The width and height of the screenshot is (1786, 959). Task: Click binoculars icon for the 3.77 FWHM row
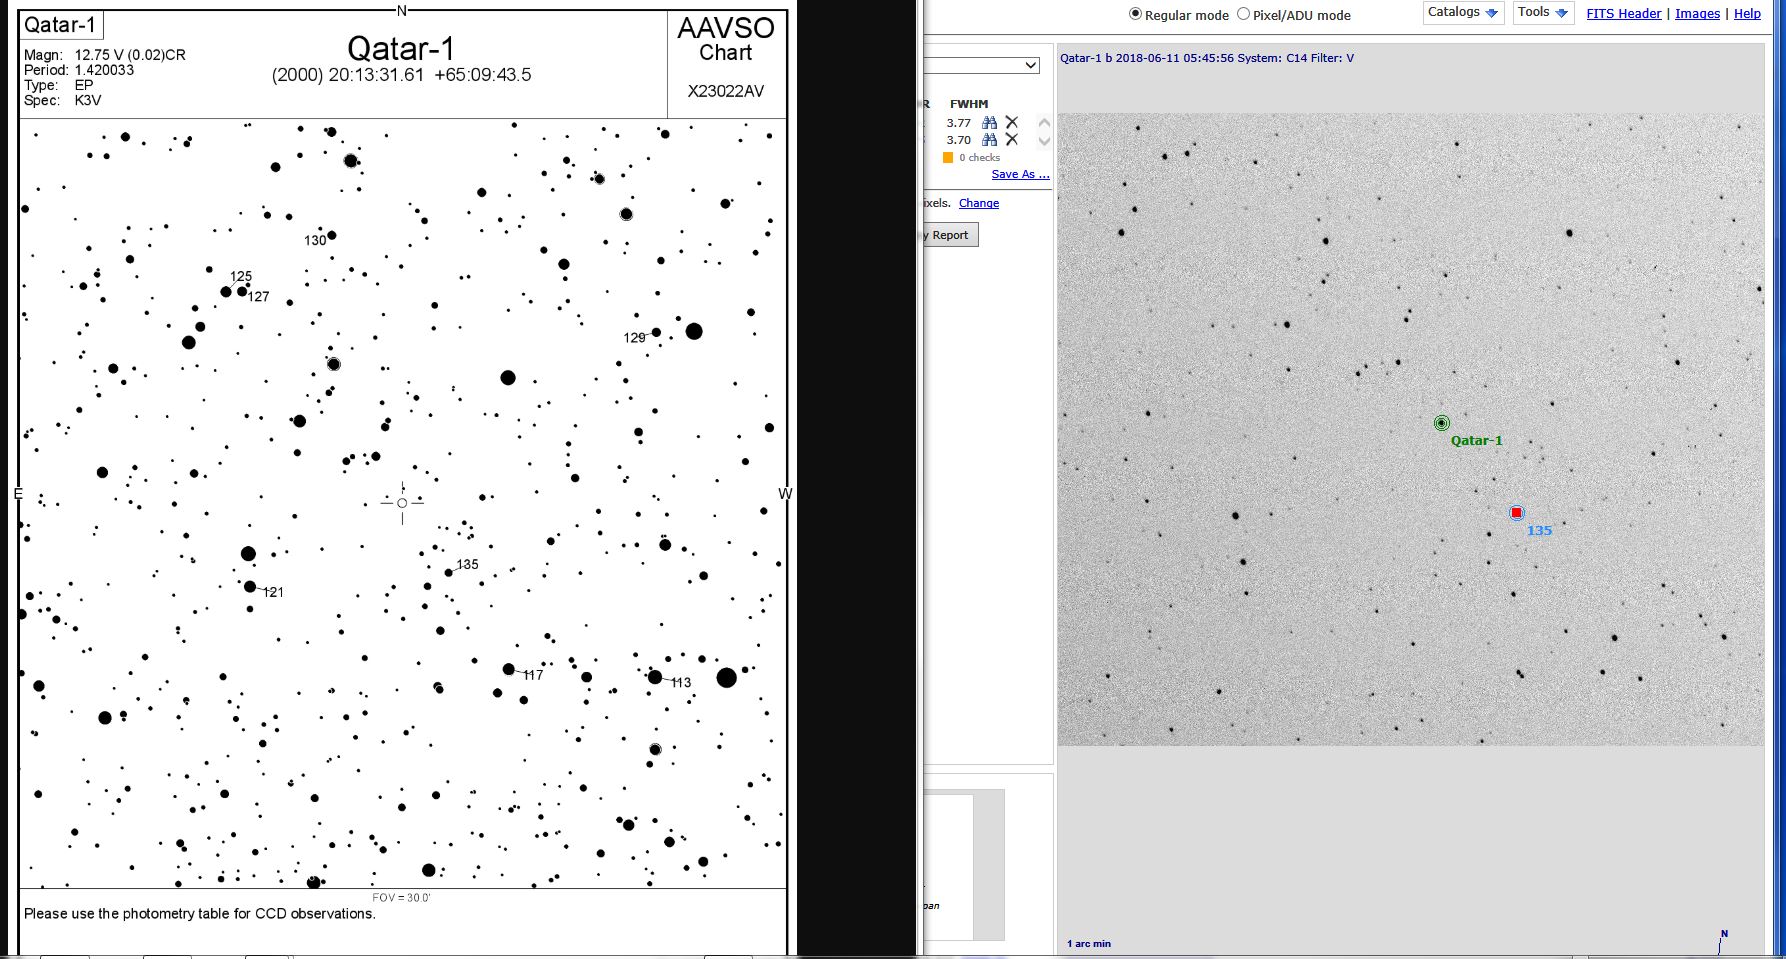click(989, 123)
